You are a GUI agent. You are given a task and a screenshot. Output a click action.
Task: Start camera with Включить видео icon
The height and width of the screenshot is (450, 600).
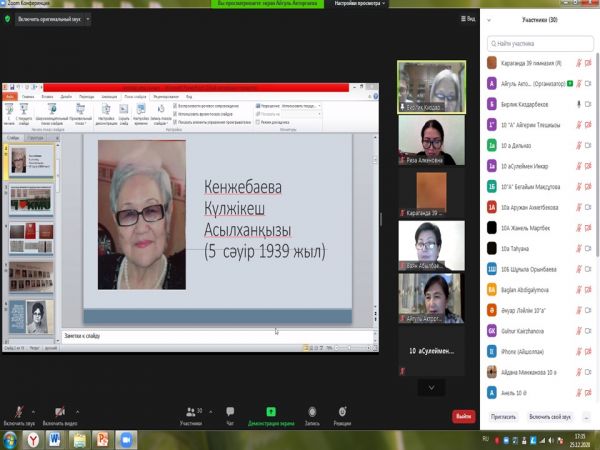click(60, 411)
